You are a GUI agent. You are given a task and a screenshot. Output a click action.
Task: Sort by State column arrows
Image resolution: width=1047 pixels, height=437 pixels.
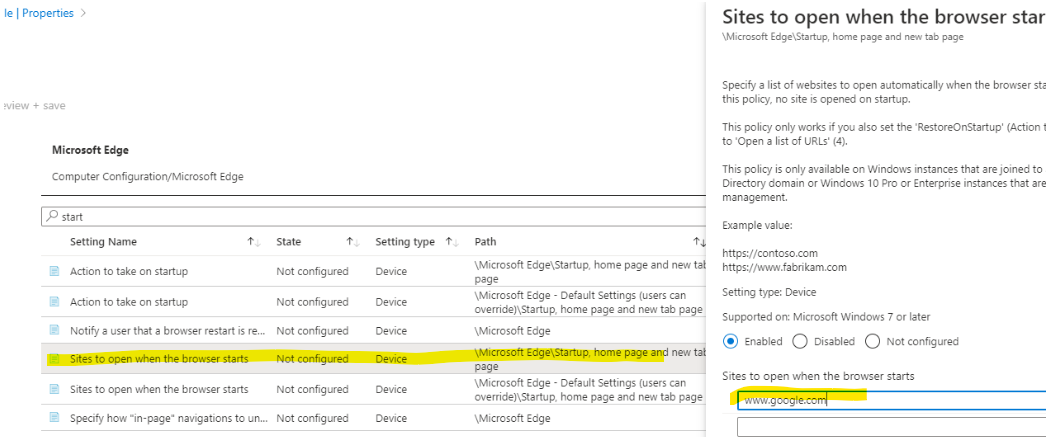(353, 242)
